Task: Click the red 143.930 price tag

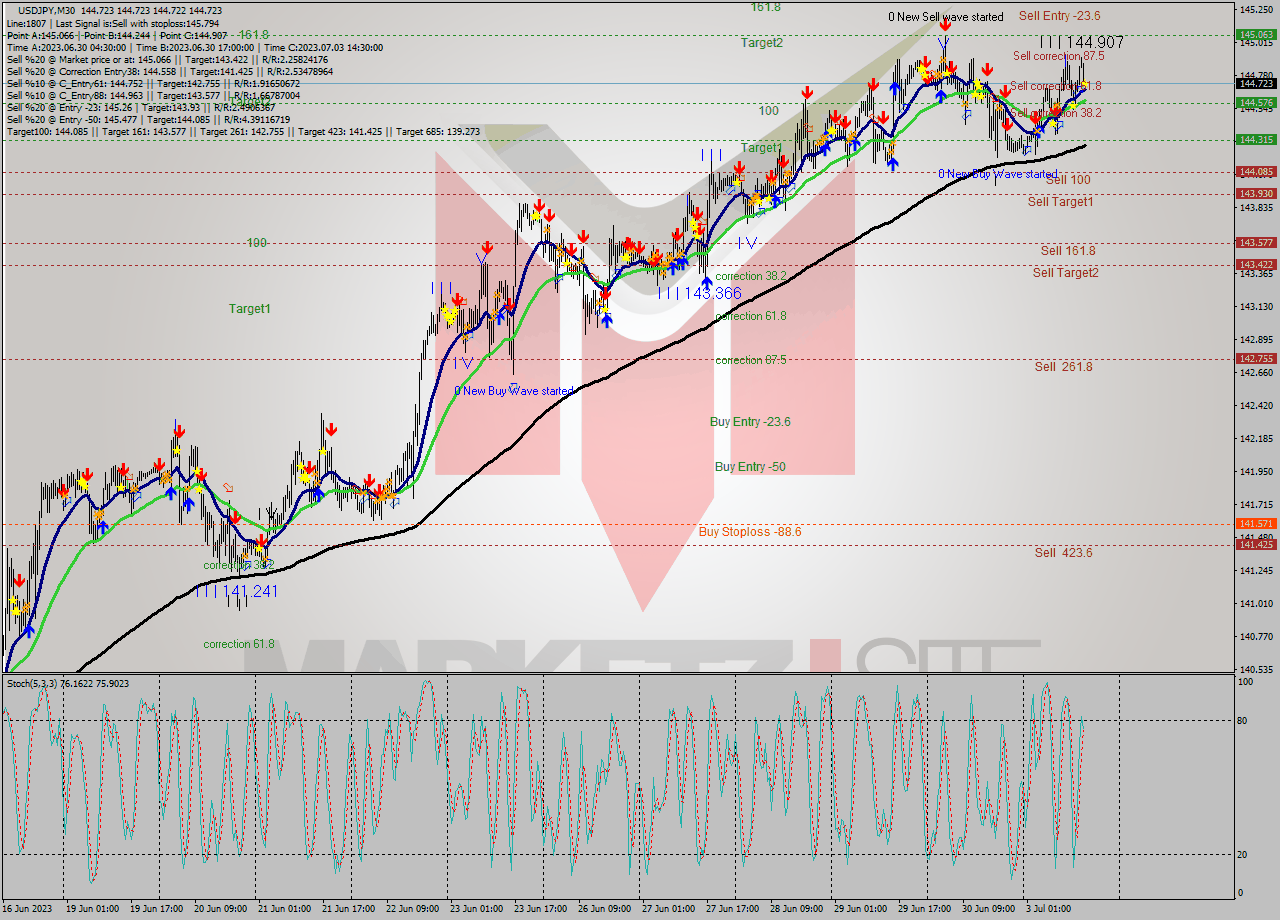Action: (1256, 193)
